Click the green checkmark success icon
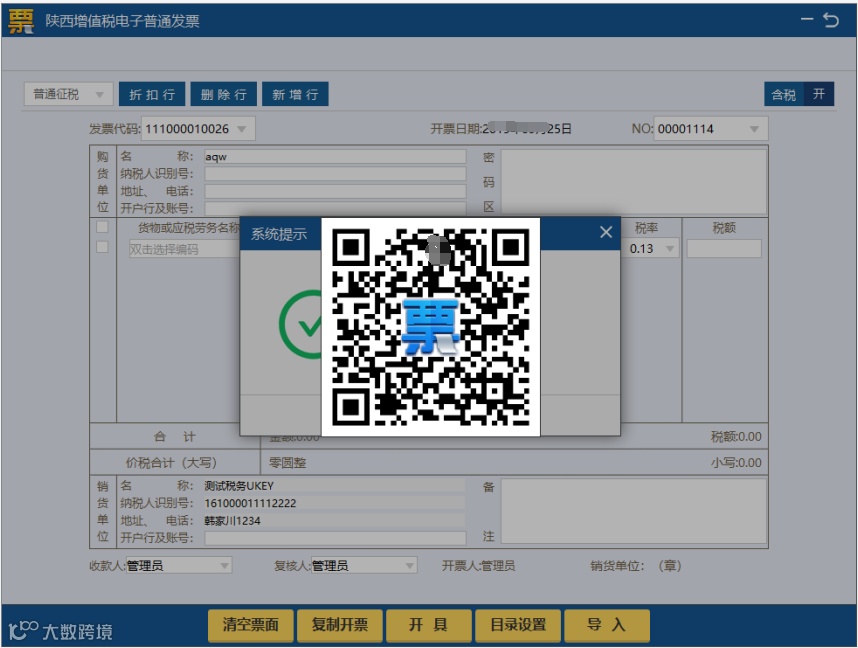 pos(300,325)
